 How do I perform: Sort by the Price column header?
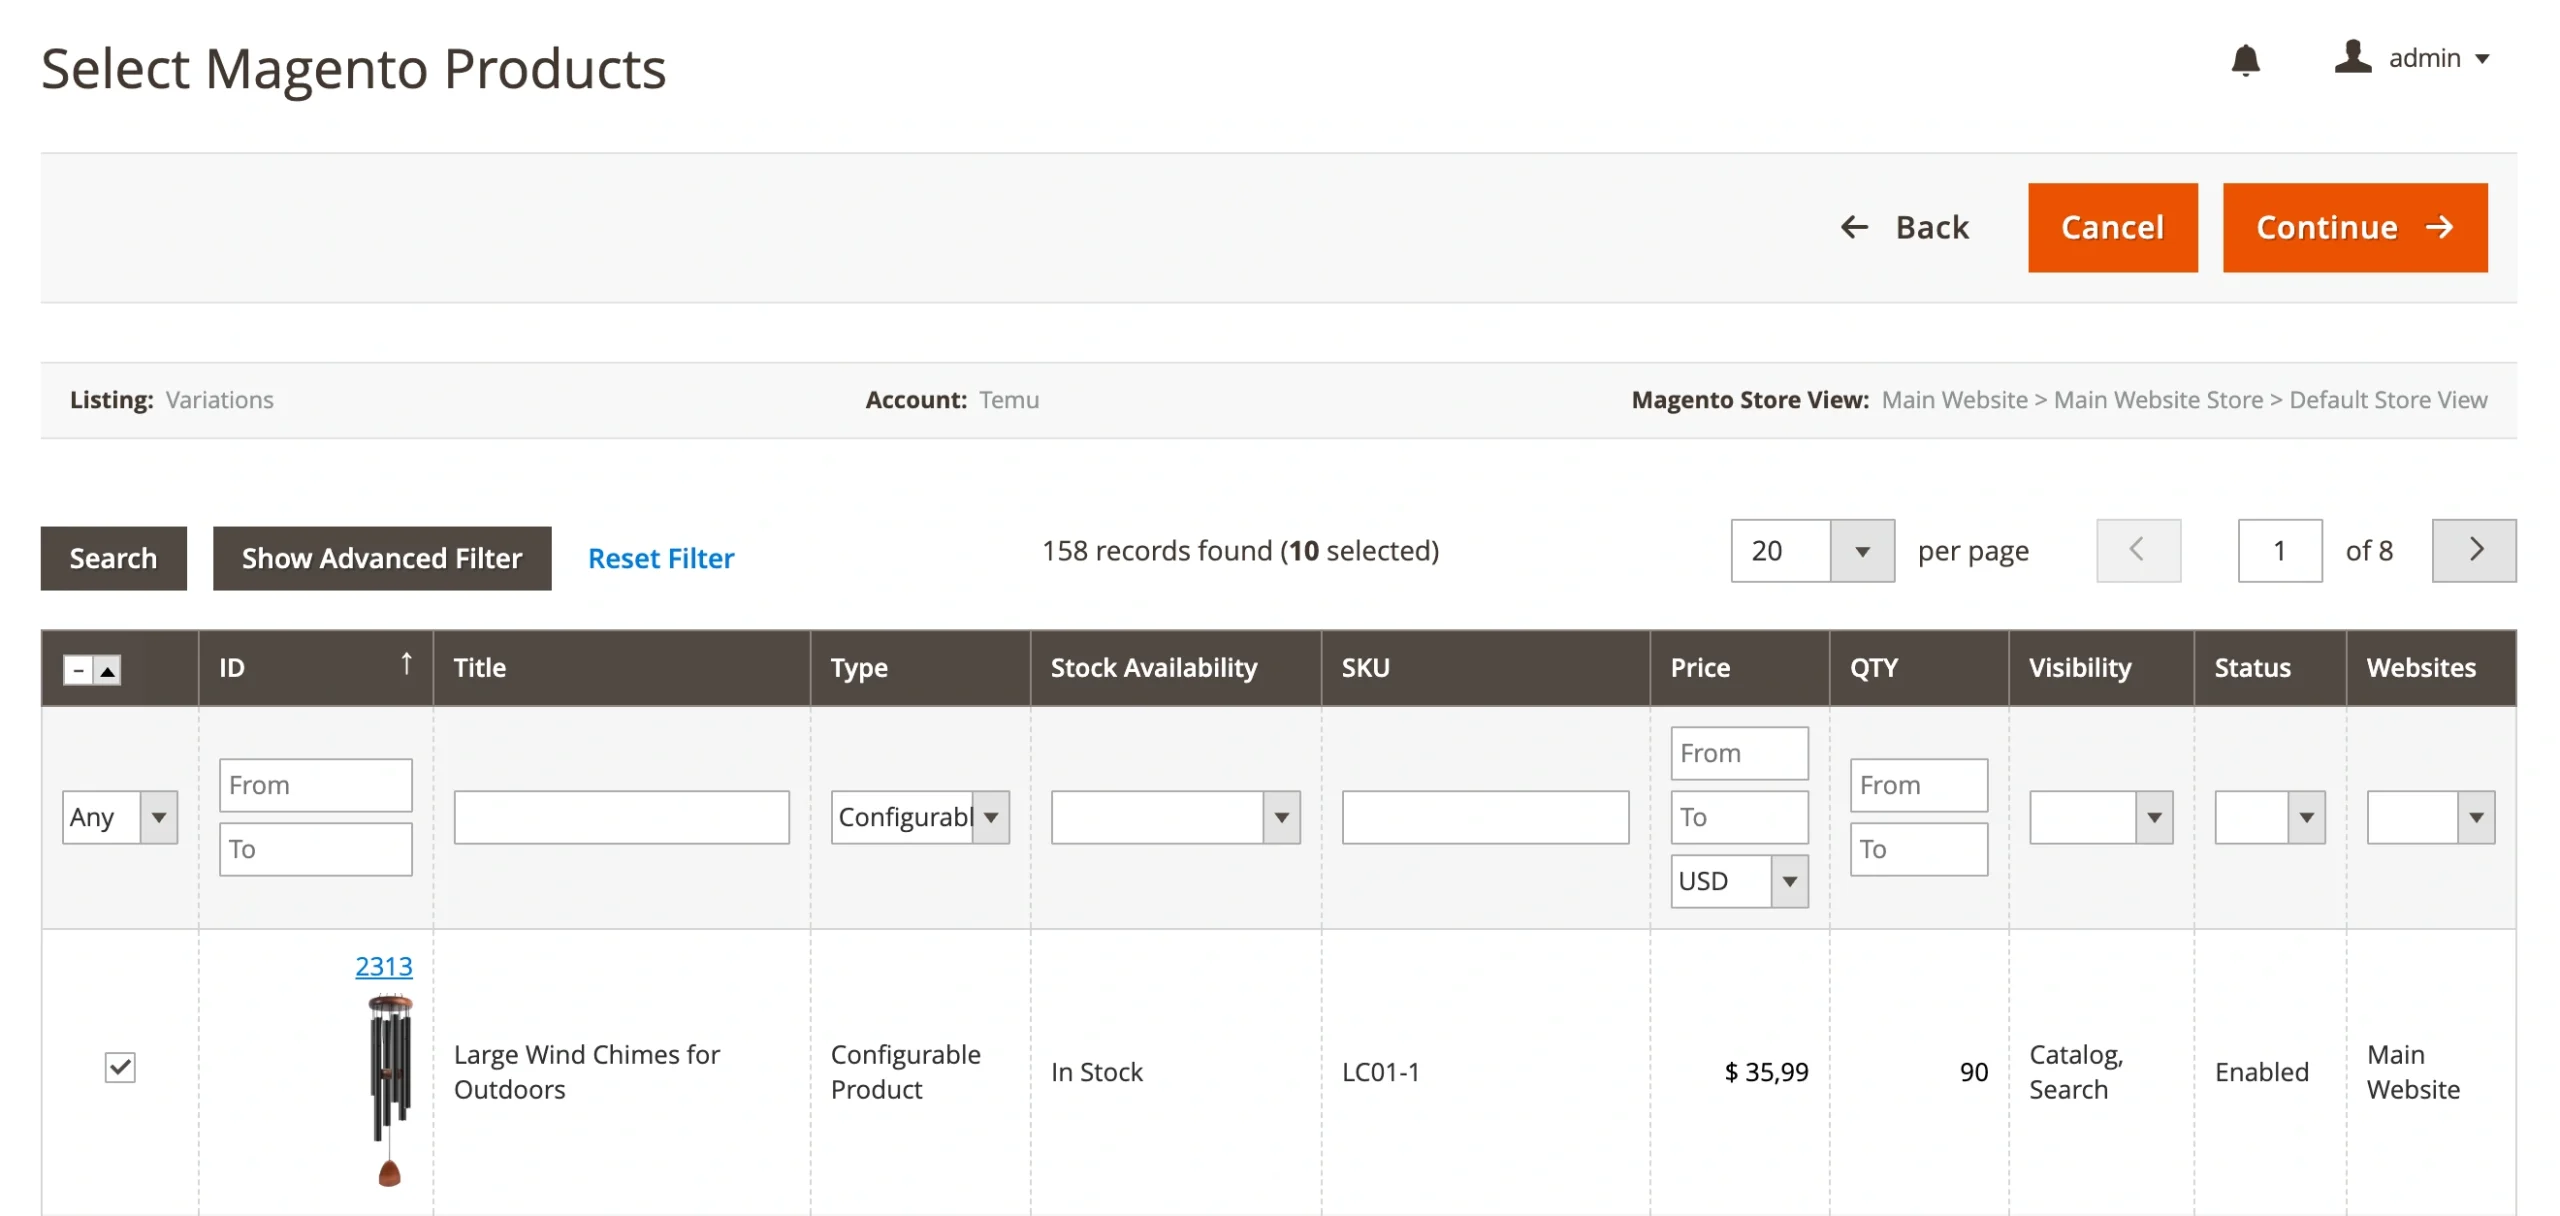(x=1700, y=668)
